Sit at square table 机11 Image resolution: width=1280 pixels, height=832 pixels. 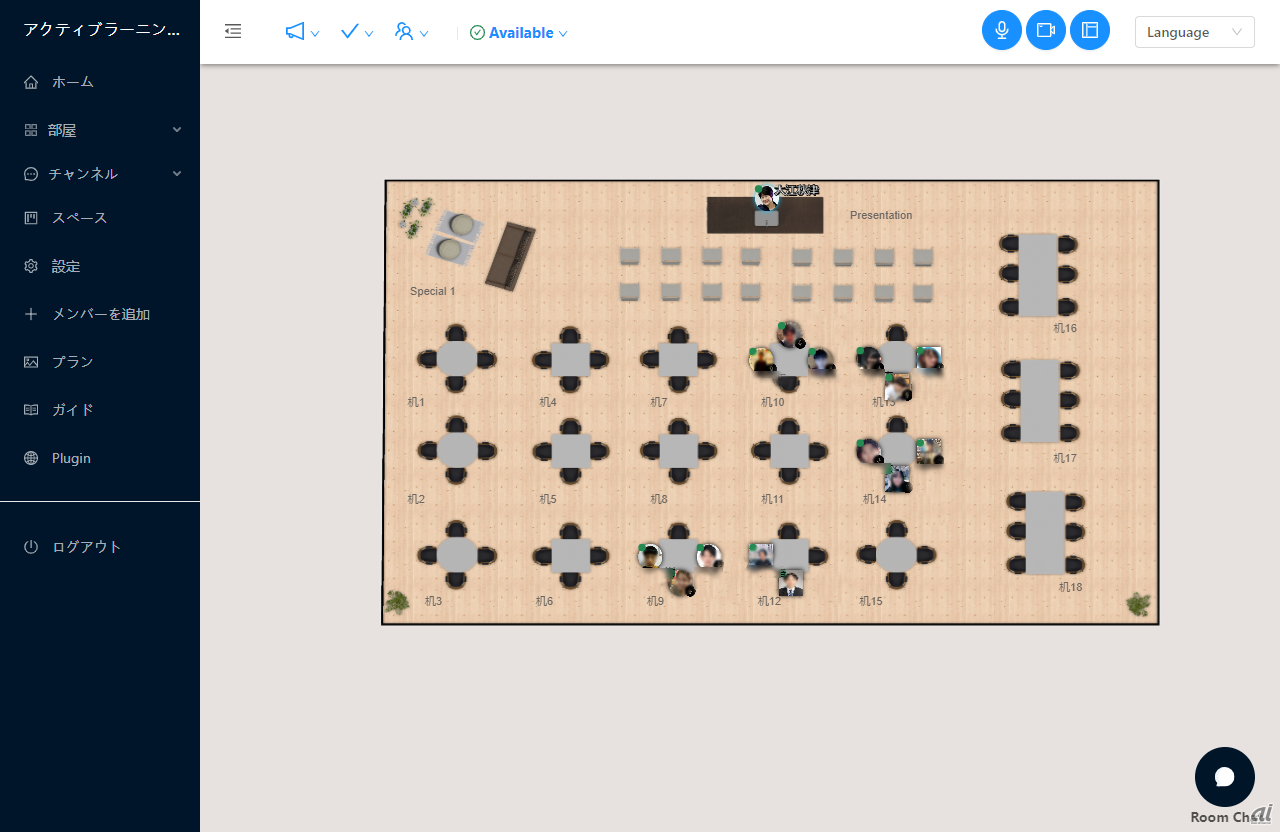pos(790,451)
